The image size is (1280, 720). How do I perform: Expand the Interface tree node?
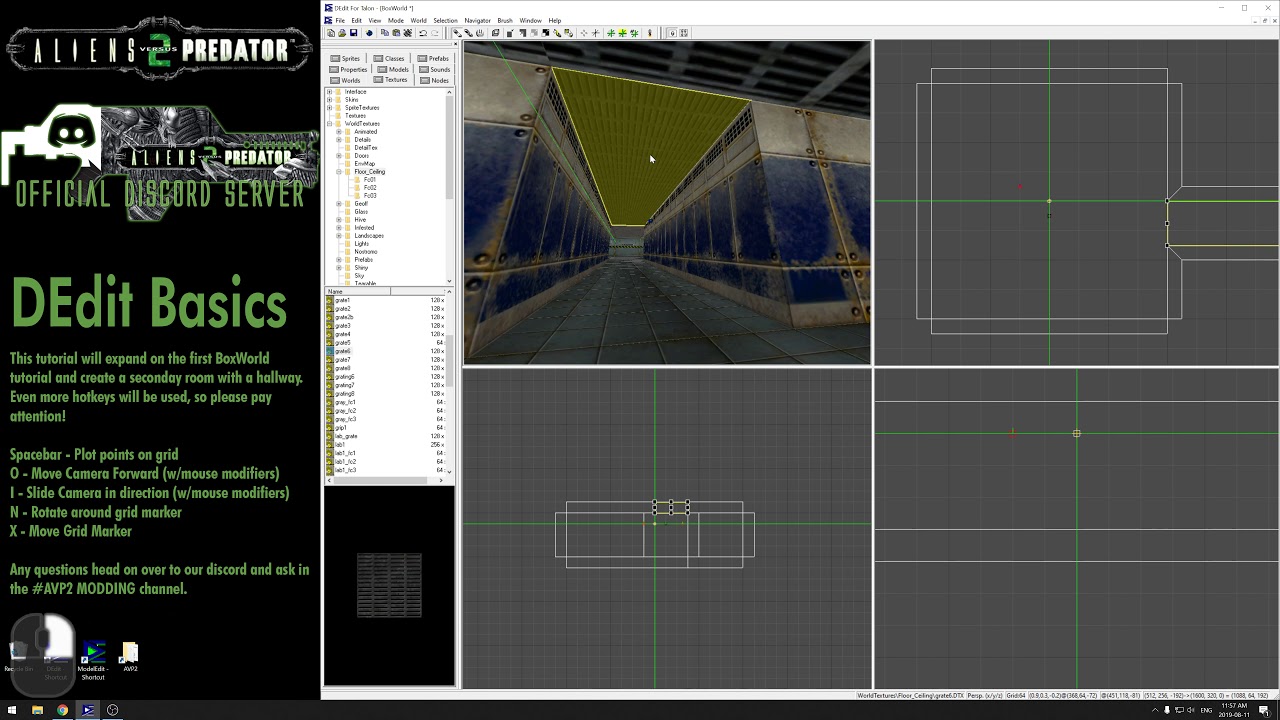(330, 92)
